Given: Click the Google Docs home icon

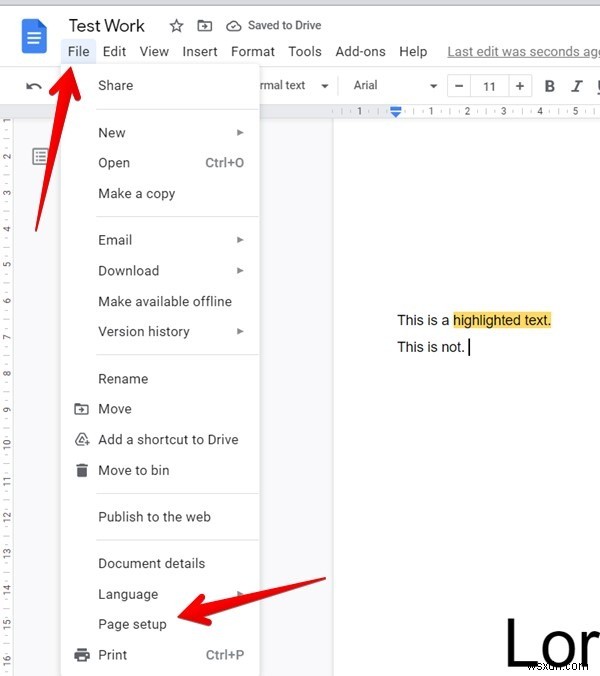Looking at the screenshot, I should click(34, 36).
